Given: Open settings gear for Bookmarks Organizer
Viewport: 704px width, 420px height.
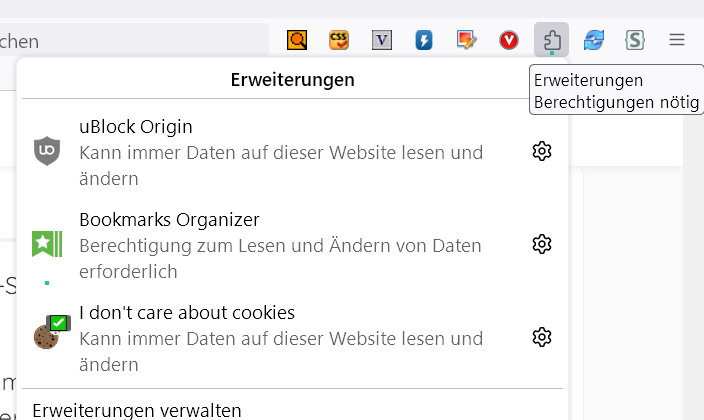Looking at the screenshot, I should tap(542, 244).
